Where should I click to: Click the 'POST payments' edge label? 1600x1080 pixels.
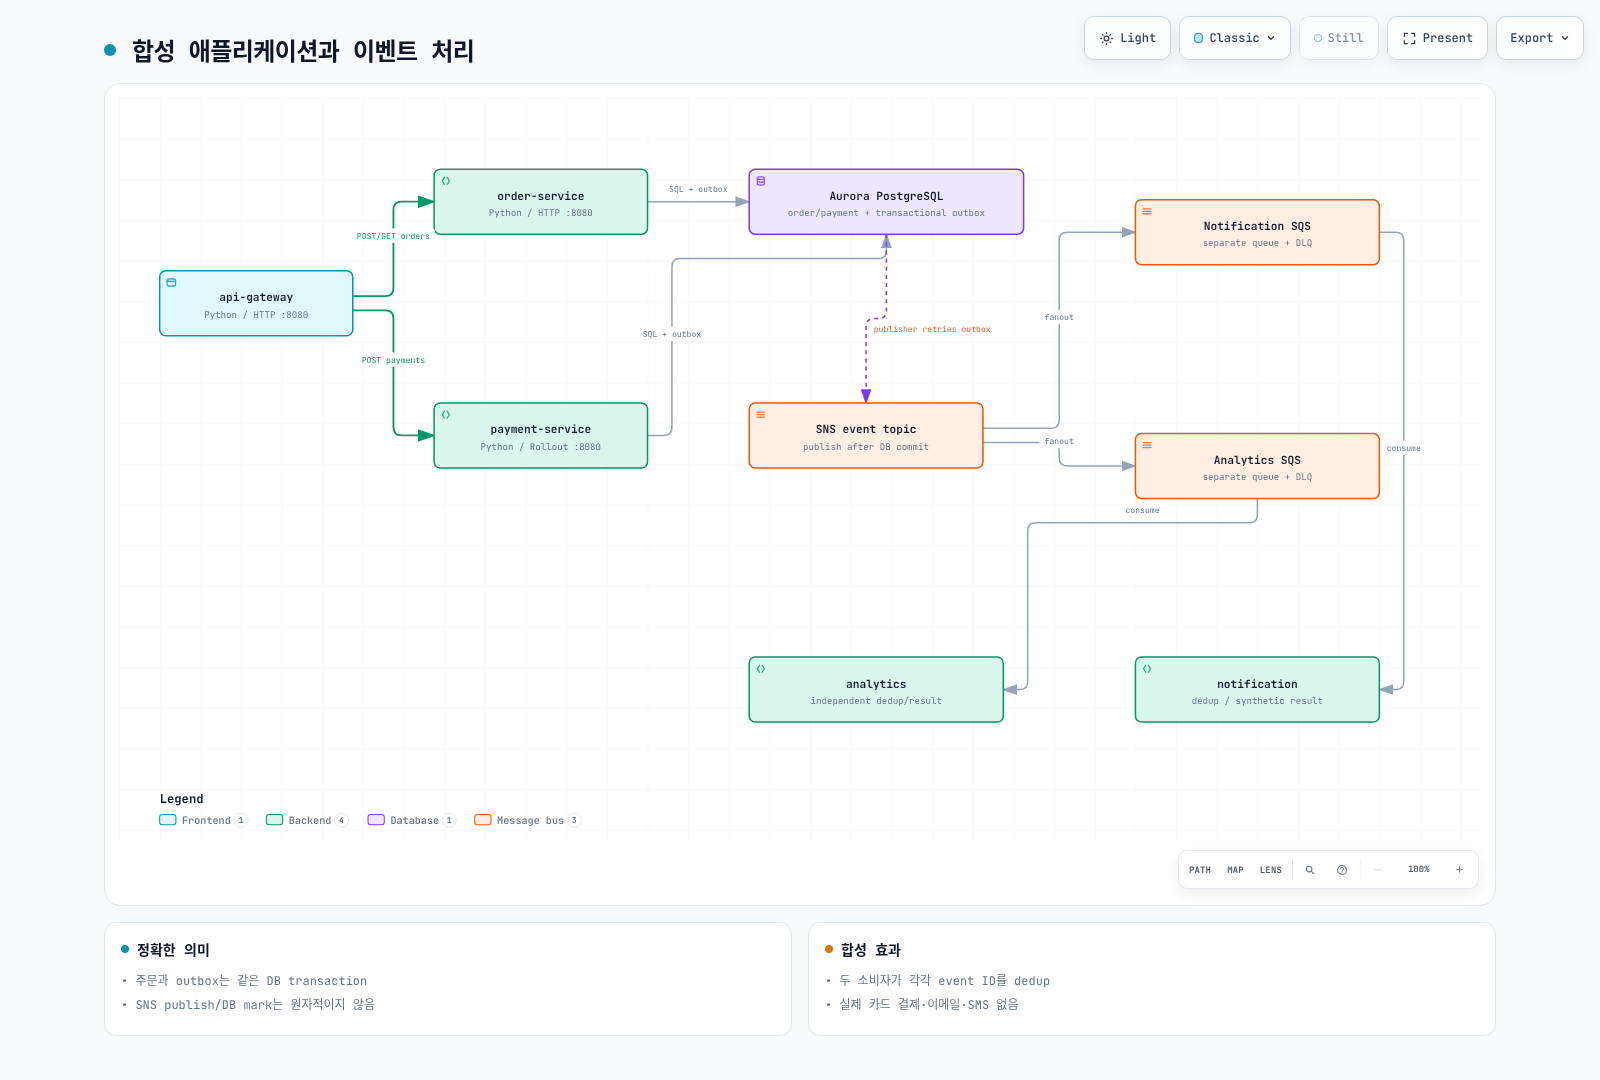(393, 360)
